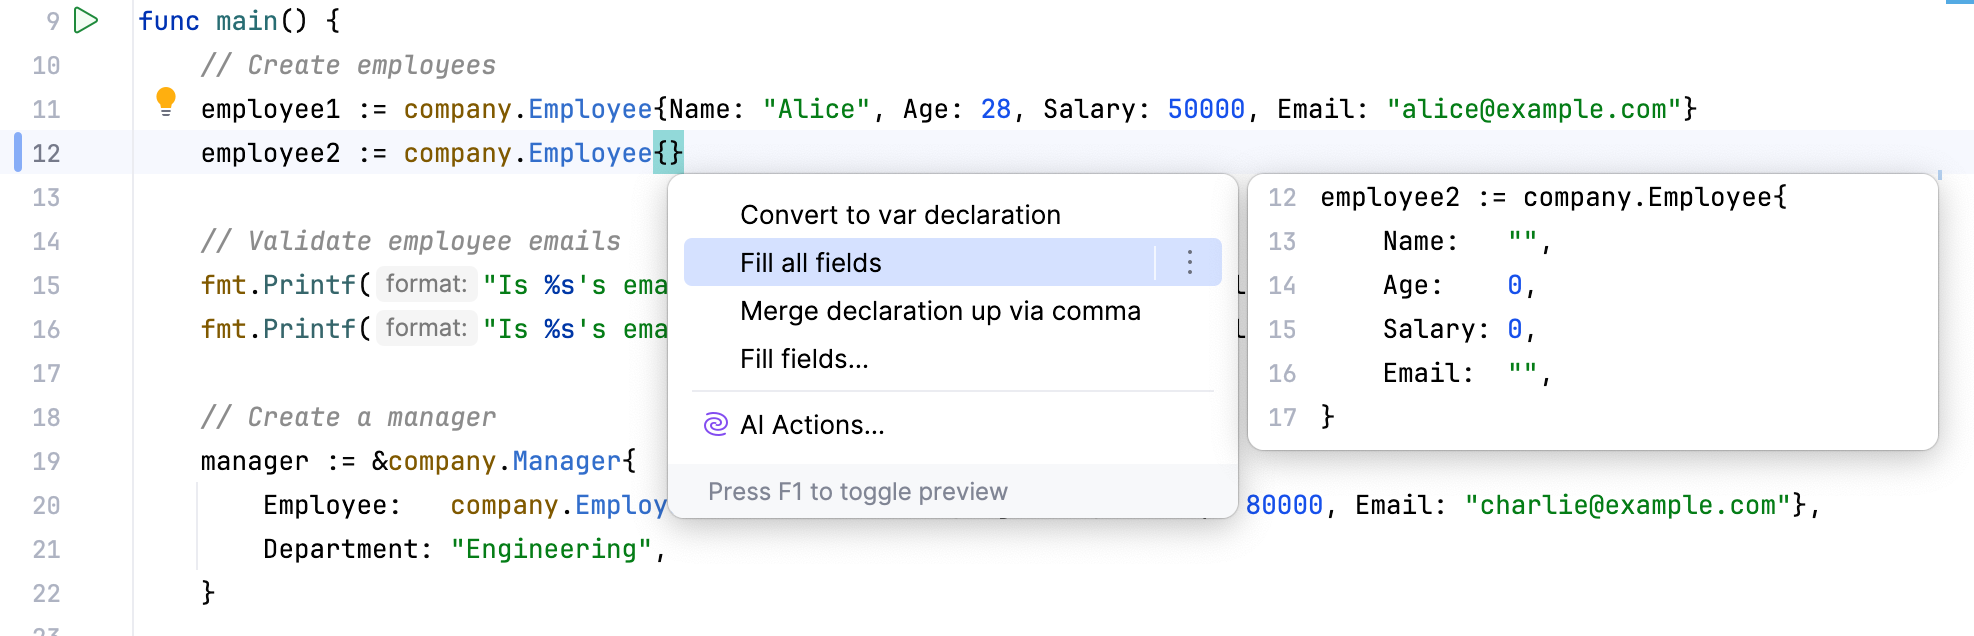This screenshot has height=636, width=1974.
Task: Click the Salary field in the preview popup
Action: click(1428, 329)
